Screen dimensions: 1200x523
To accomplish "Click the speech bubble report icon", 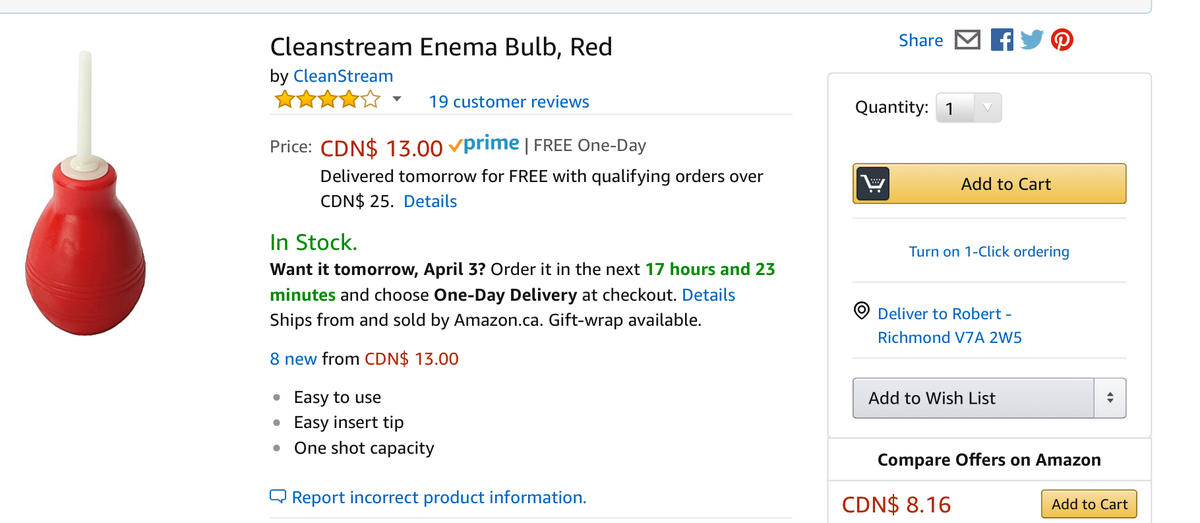I will coord(278,497).
